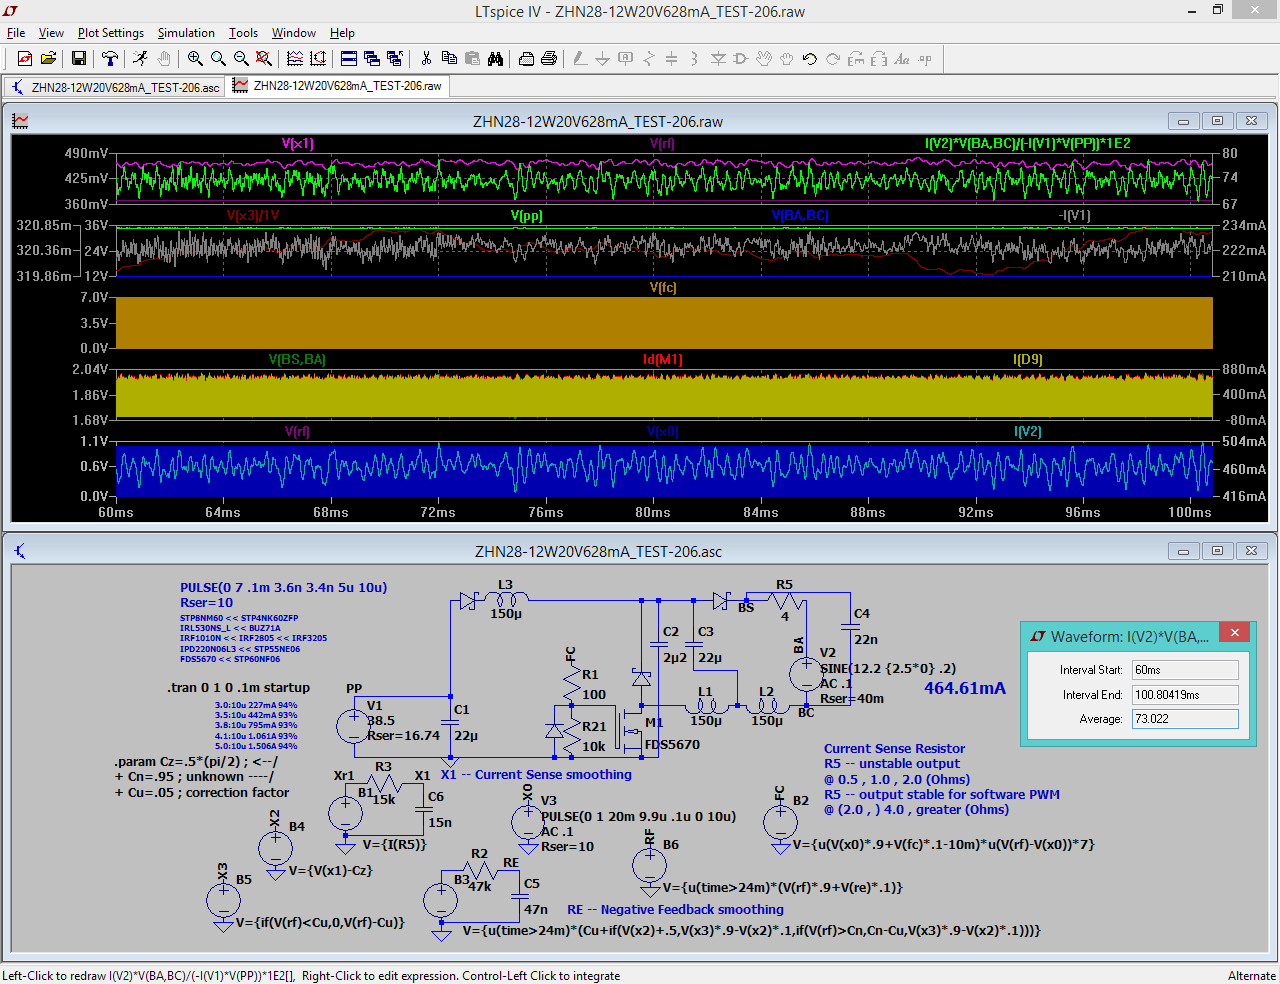Open the View menu
Image resolution: width=1280 pixels, height=984 pixels.
51,33
